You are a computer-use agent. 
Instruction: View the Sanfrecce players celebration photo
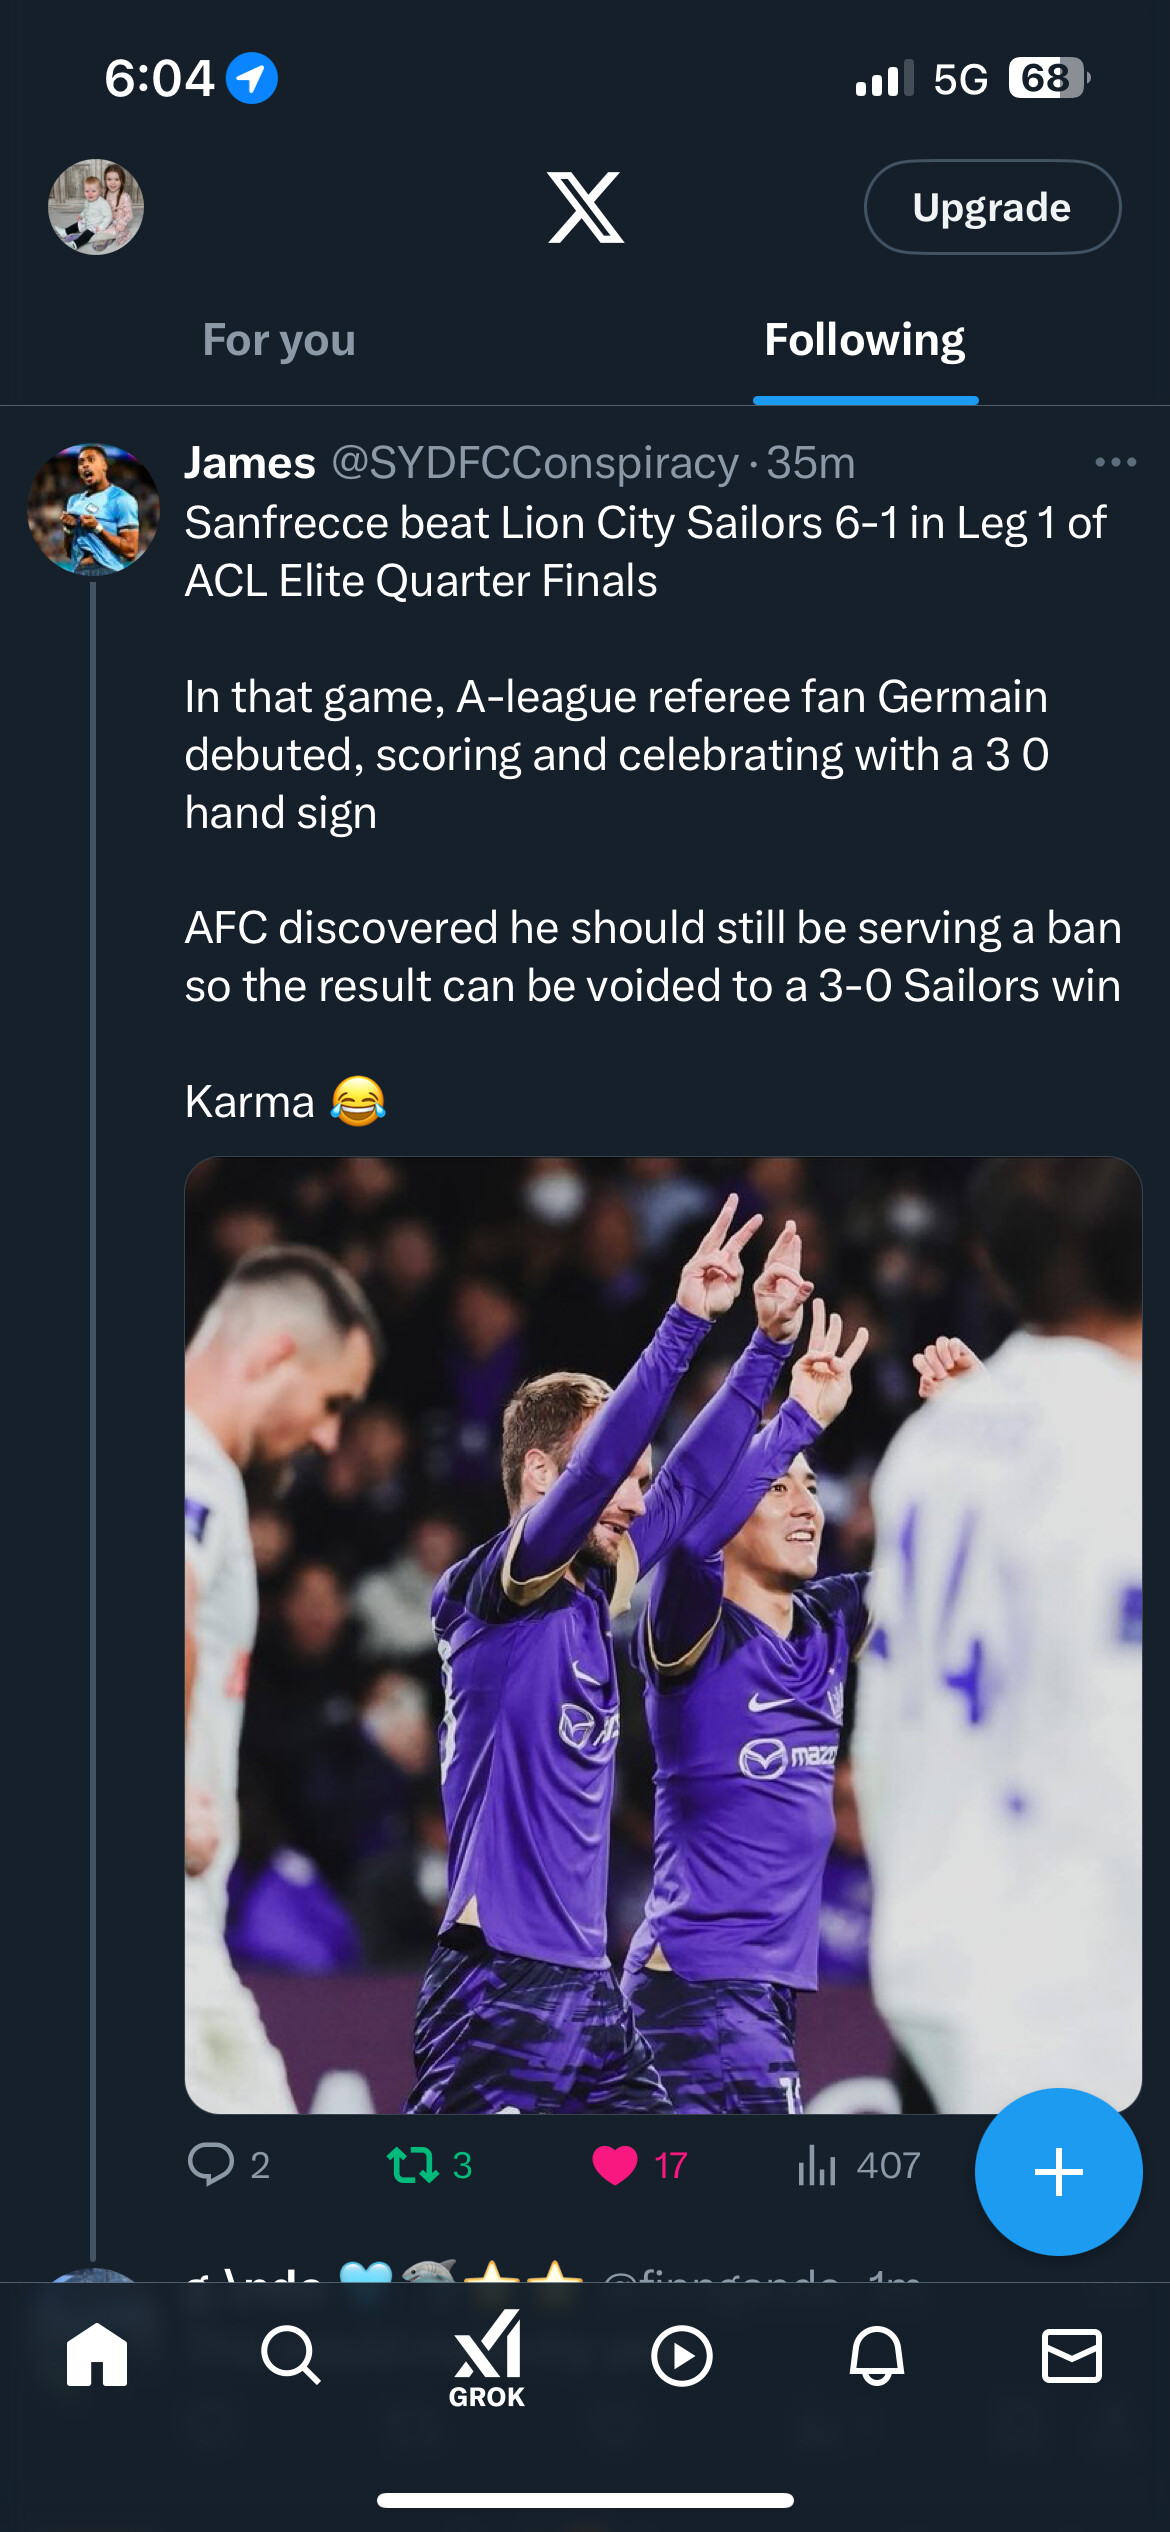click(x=663, y=1635)
